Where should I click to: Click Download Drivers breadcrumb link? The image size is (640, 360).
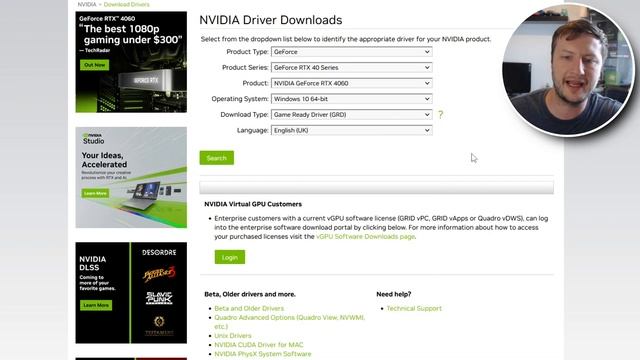point(127,4)
